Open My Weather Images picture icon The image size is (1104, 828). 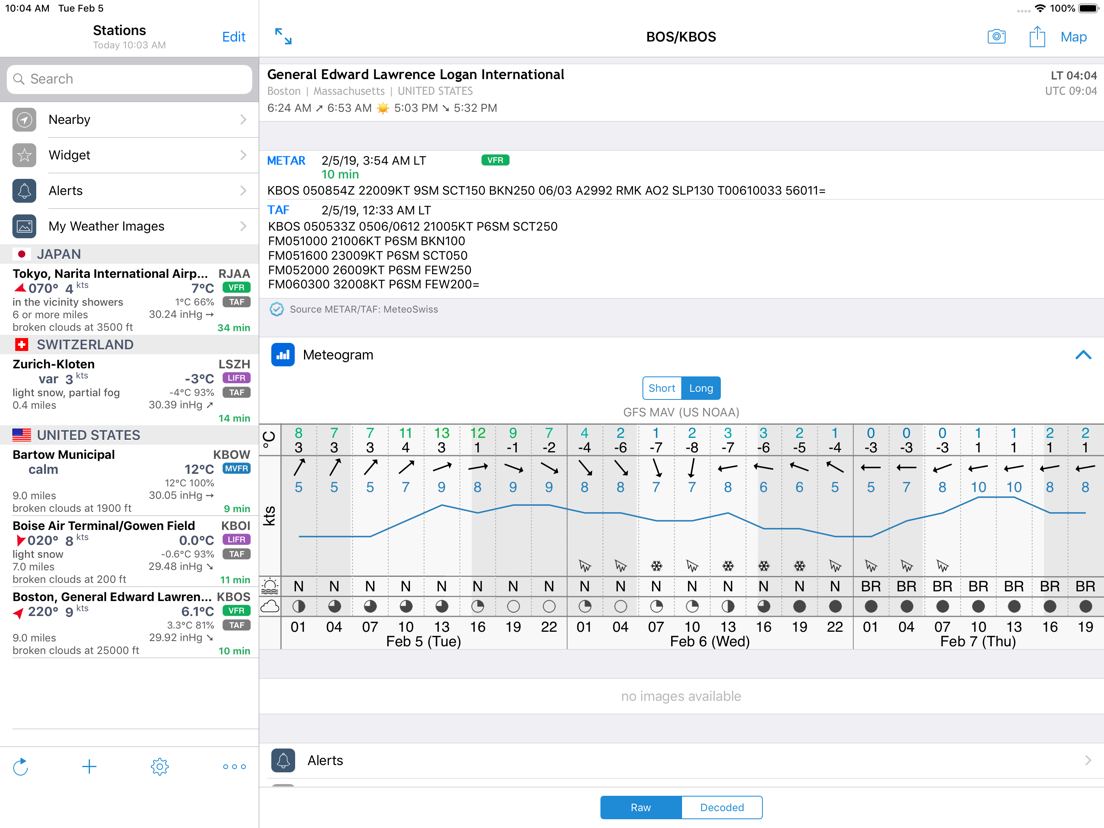(x=25, y=226)
